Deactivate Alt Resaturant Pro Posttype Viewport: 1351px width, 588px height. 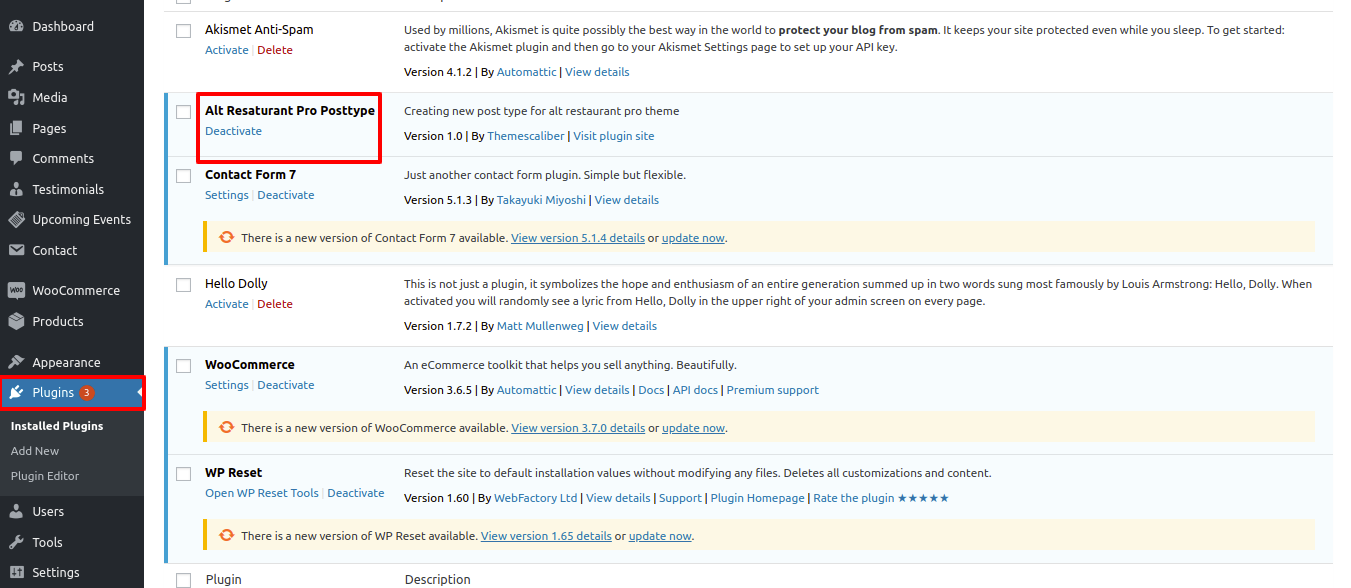[233, 131]
